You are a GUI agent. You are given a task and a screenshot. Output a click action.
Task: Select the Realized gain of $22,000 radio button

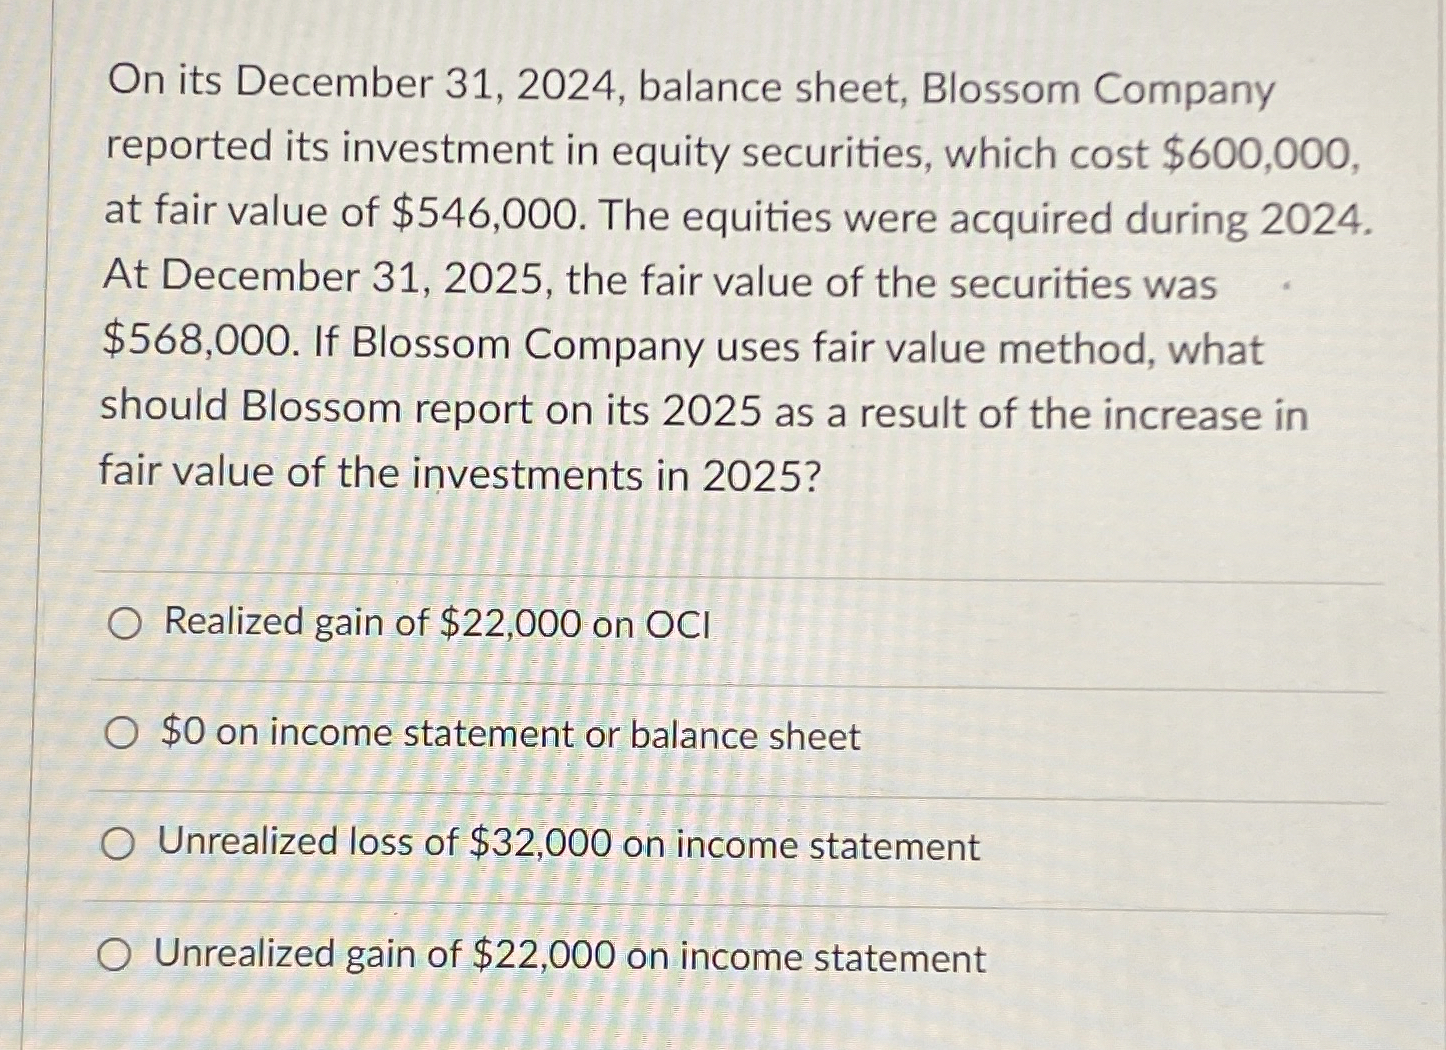pyautogui.click(x=125, y=626)
